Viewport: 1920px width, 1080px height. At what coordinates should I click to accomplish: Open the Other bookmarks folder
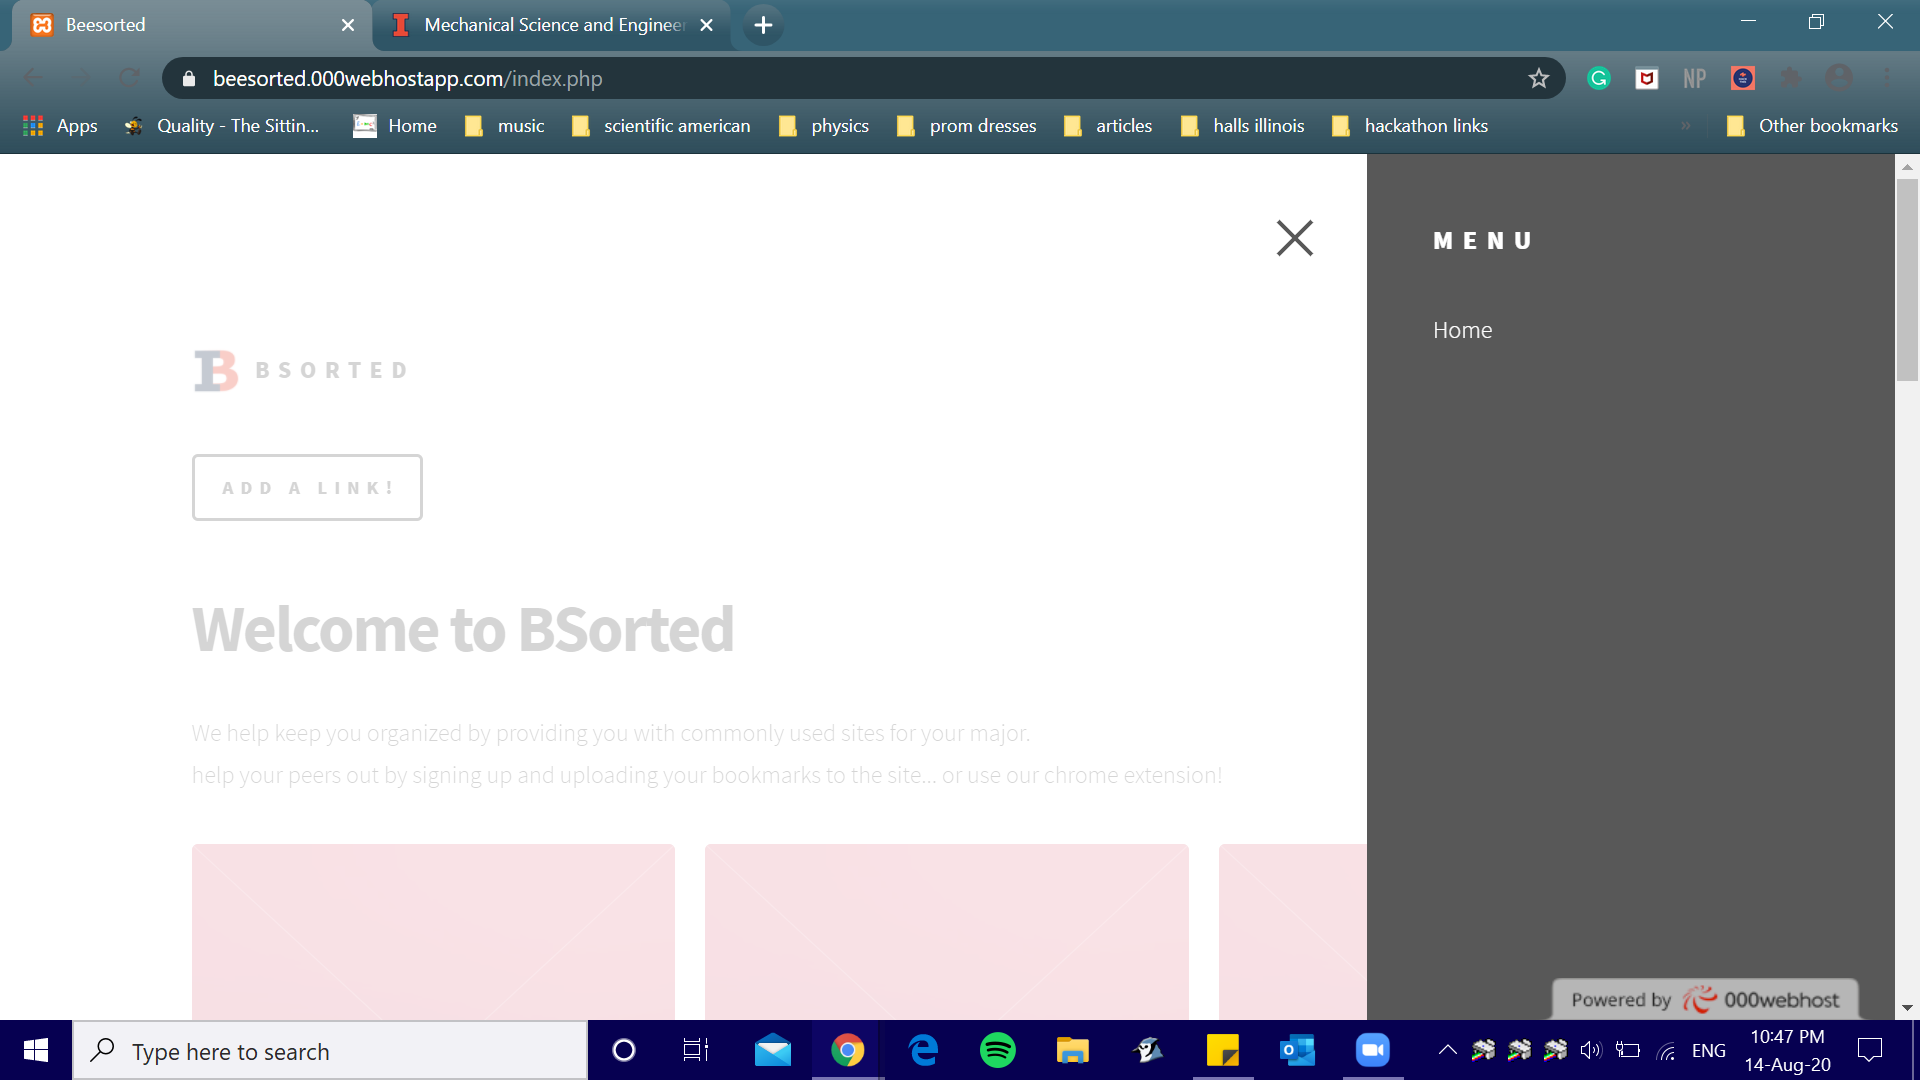pyautogui.click(x=1812, y=126)
